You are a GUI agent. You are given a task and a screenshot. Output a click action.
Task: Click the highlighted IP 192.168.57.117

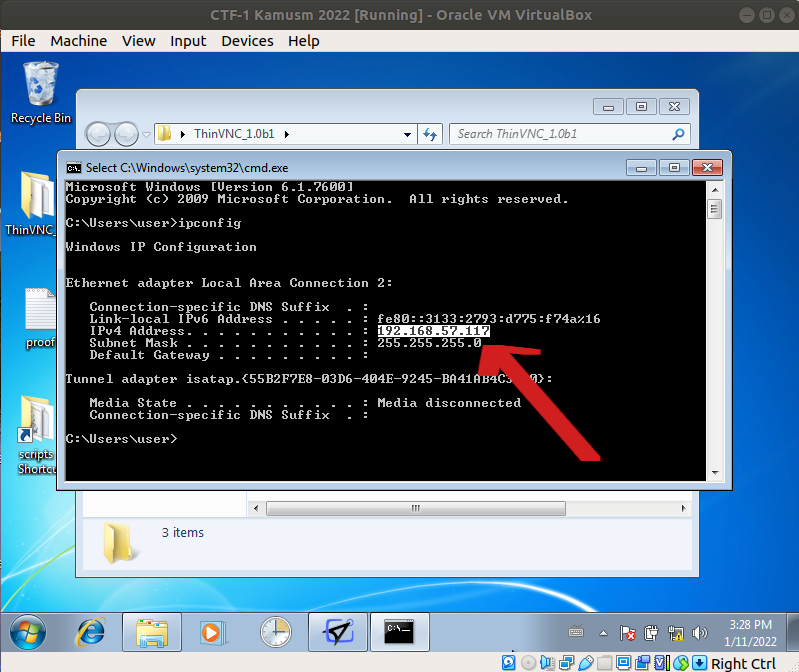pos(433,331)
